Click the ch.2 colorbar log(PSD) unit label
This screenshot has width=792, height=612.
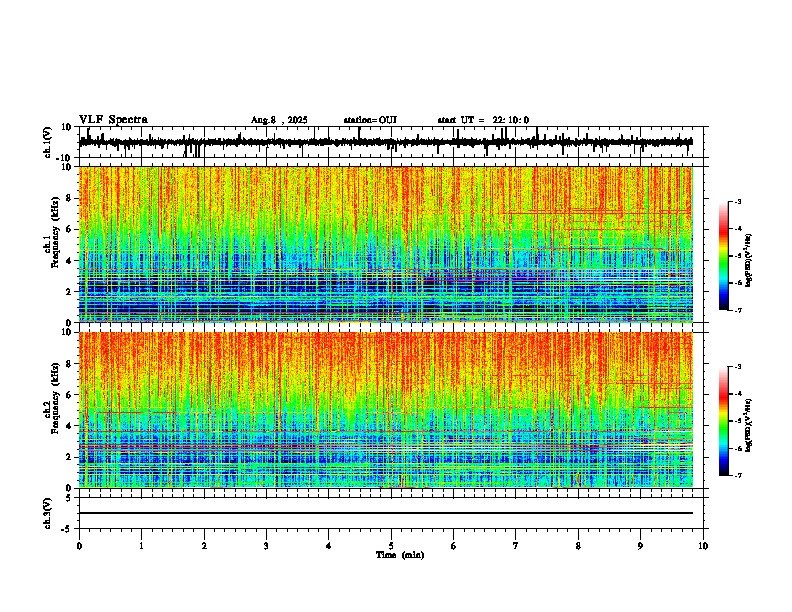pos(749,425)
